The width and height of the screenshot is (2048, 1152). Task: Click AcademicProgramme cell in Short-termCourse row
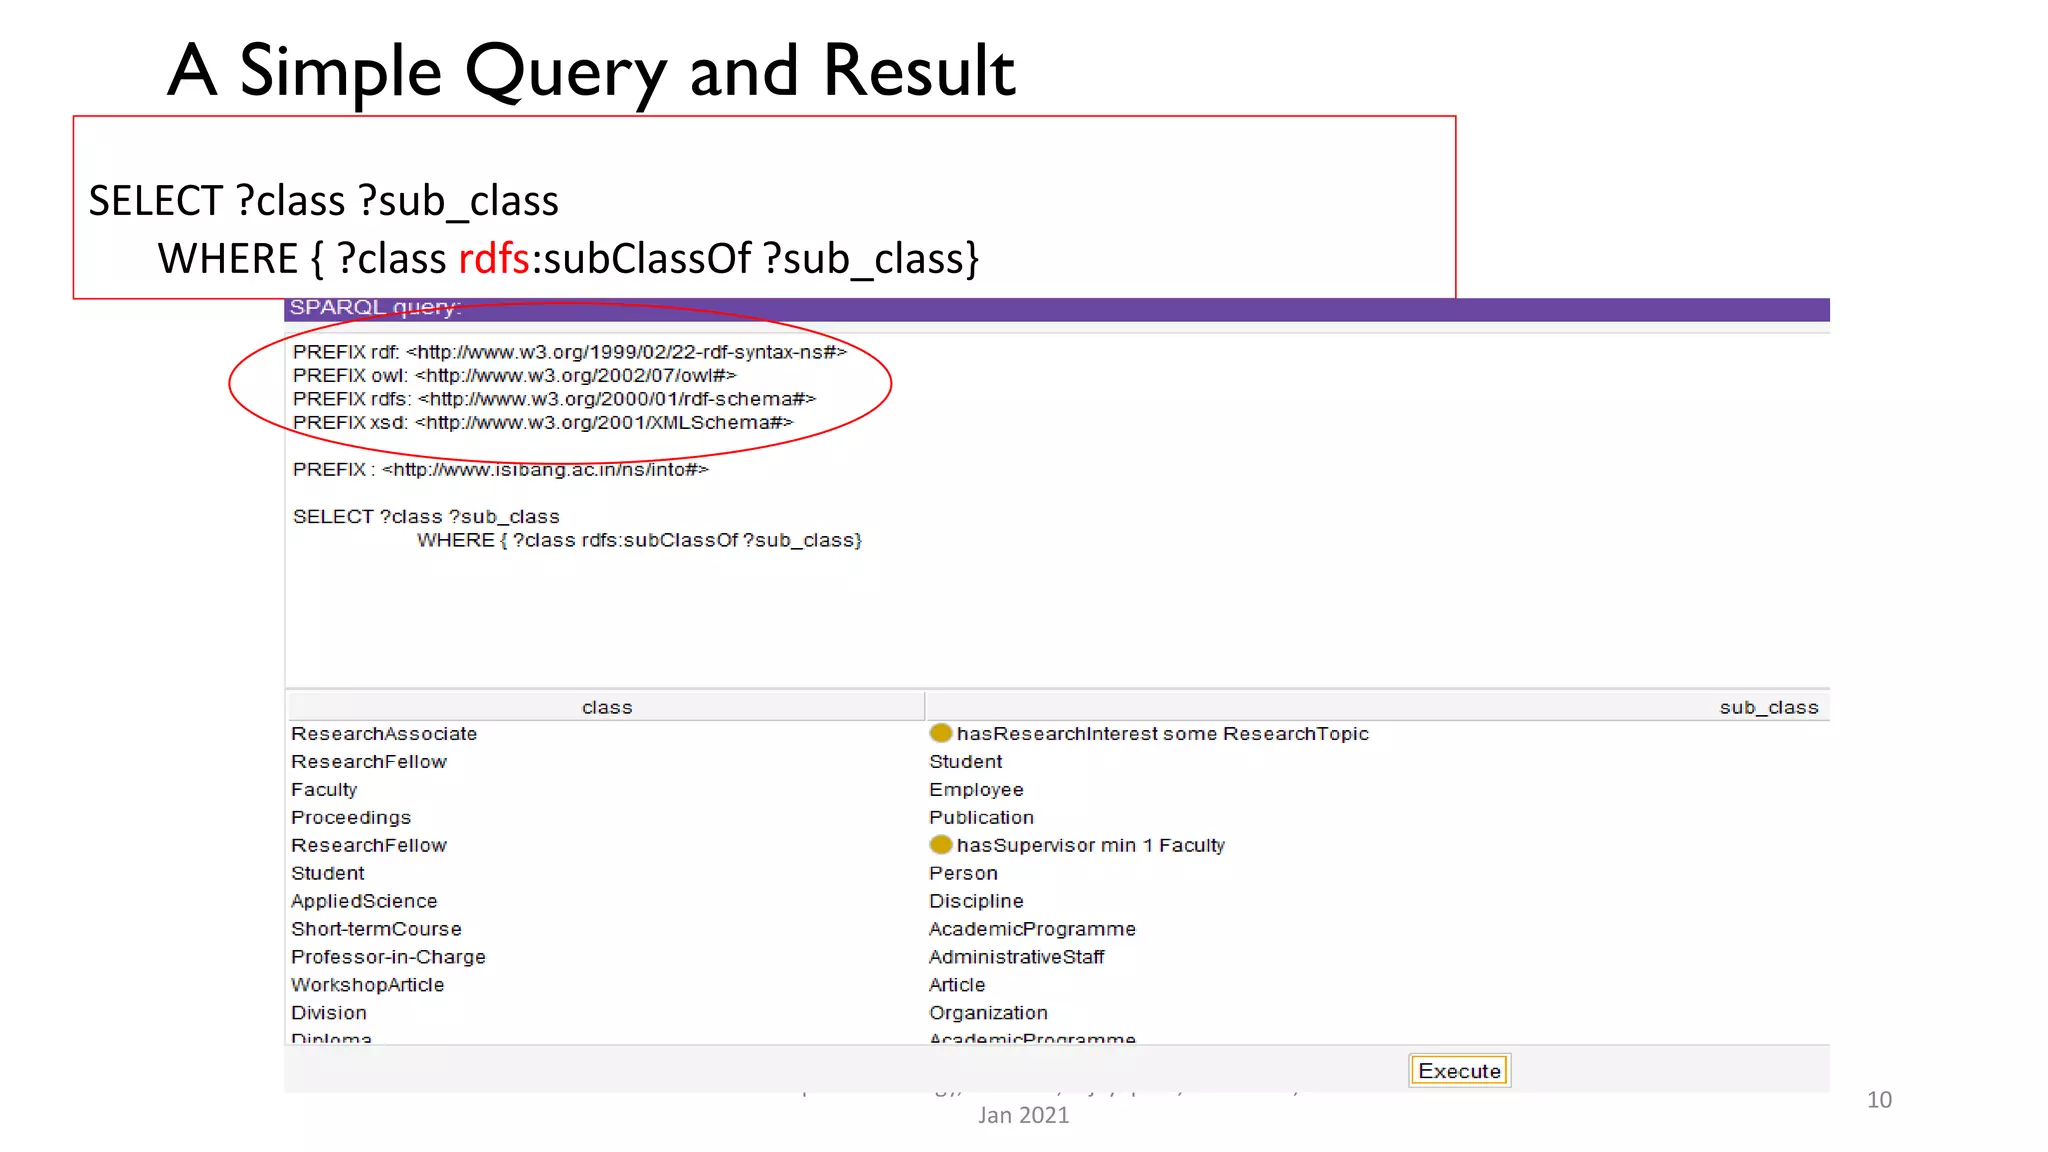[1032, 930]
